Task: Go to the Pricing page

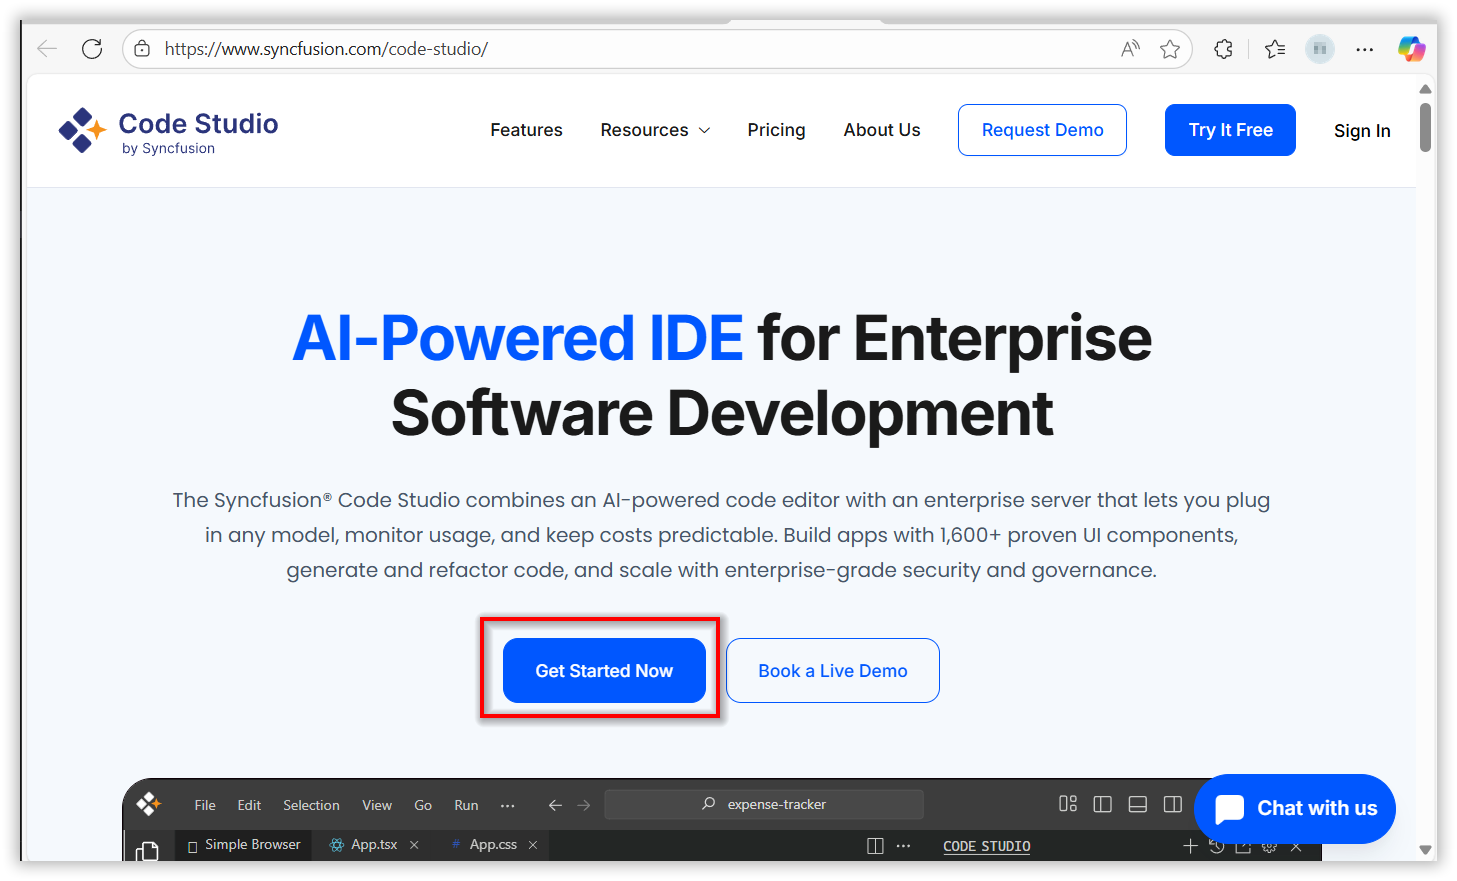Action: pyautogui.click(x=776, y=130)
